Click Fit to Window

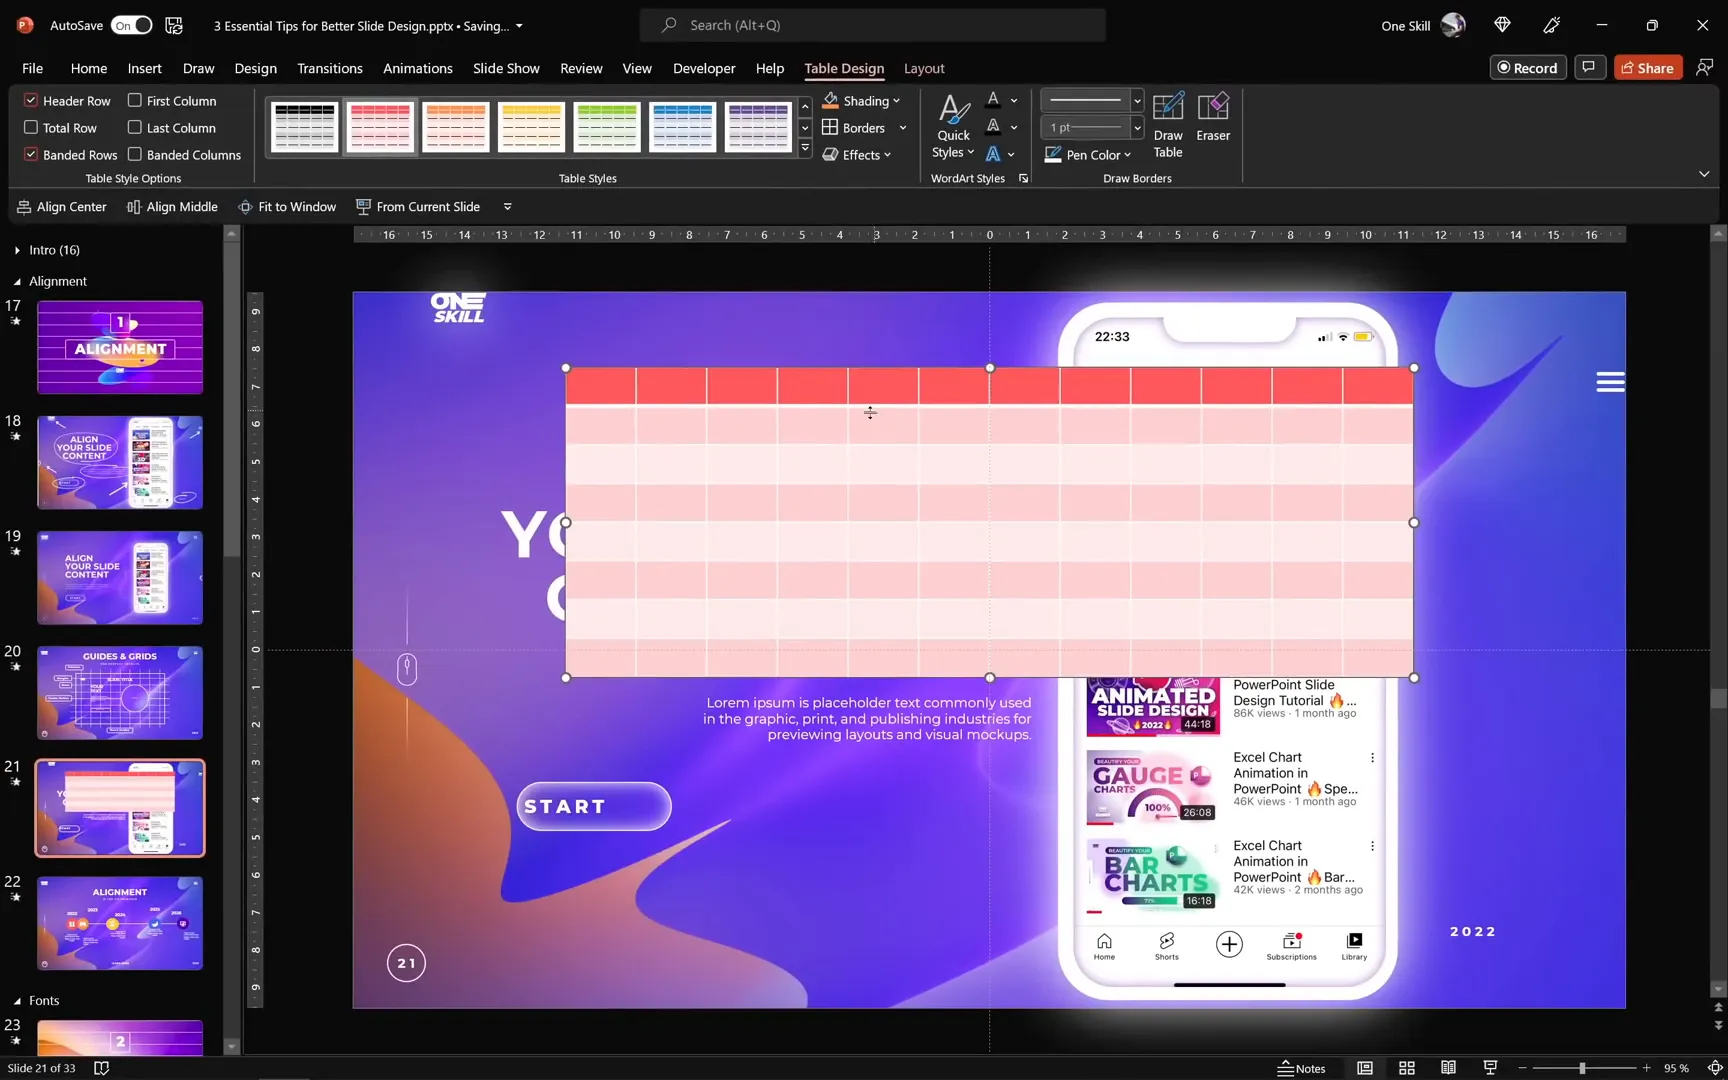click(287, 206)
